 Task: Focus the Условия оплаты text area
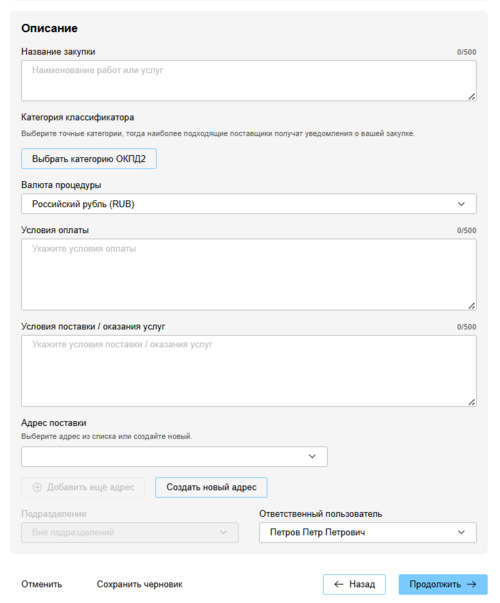(249, 275)
